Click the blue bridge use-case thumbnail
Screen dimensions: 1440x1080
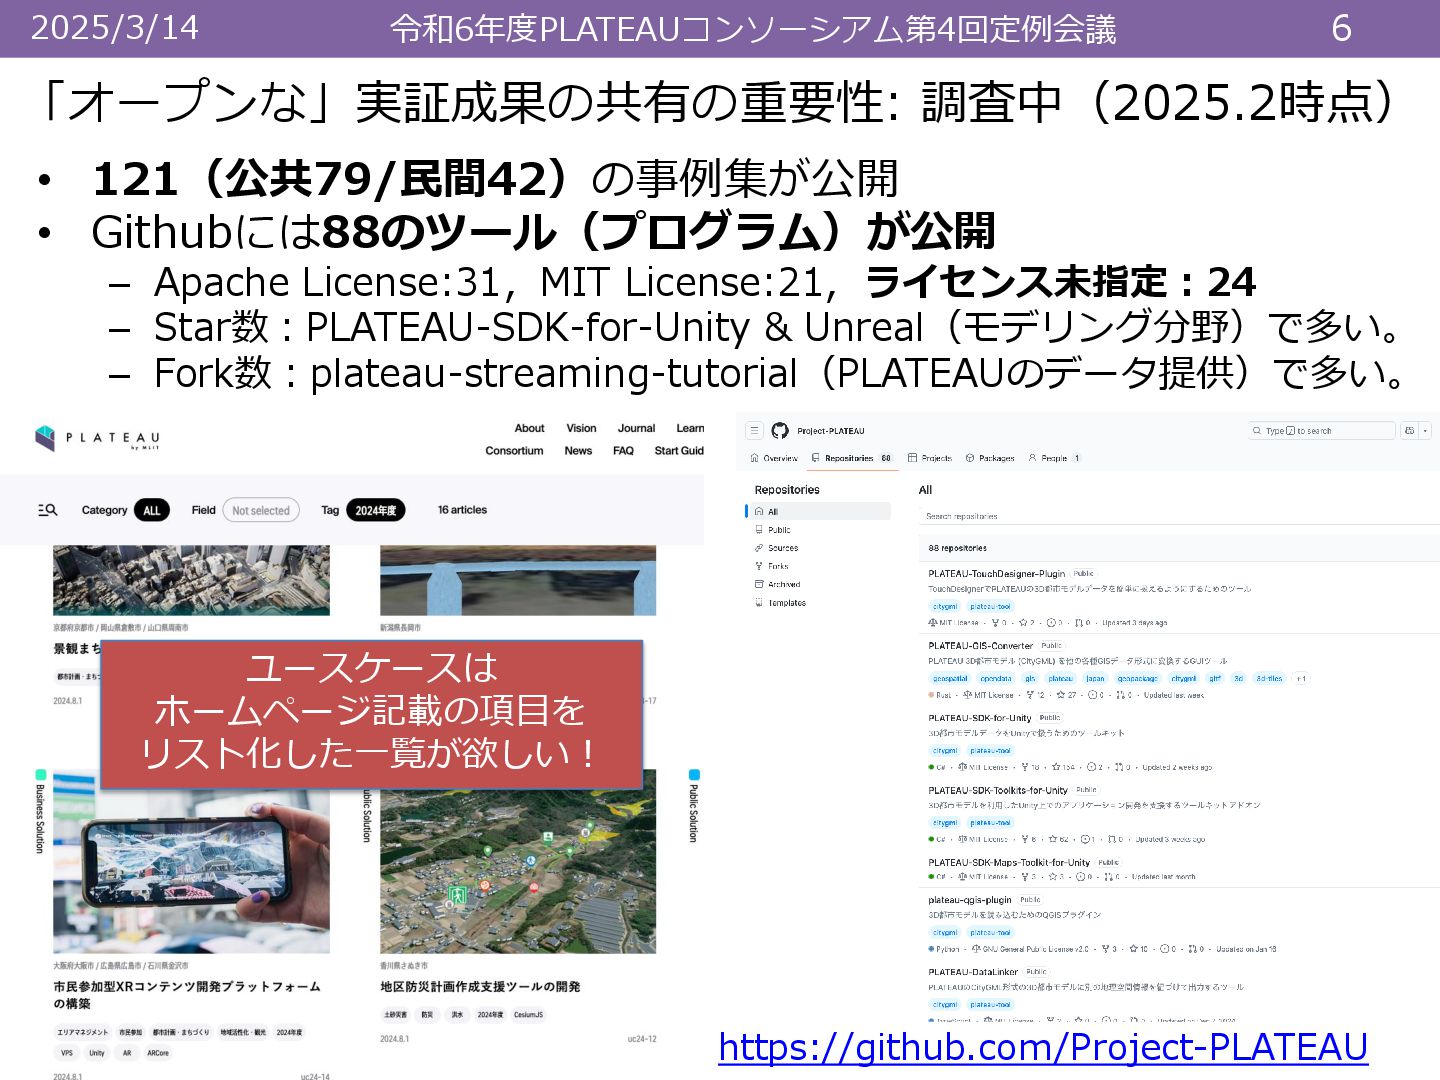click(518, 580)
